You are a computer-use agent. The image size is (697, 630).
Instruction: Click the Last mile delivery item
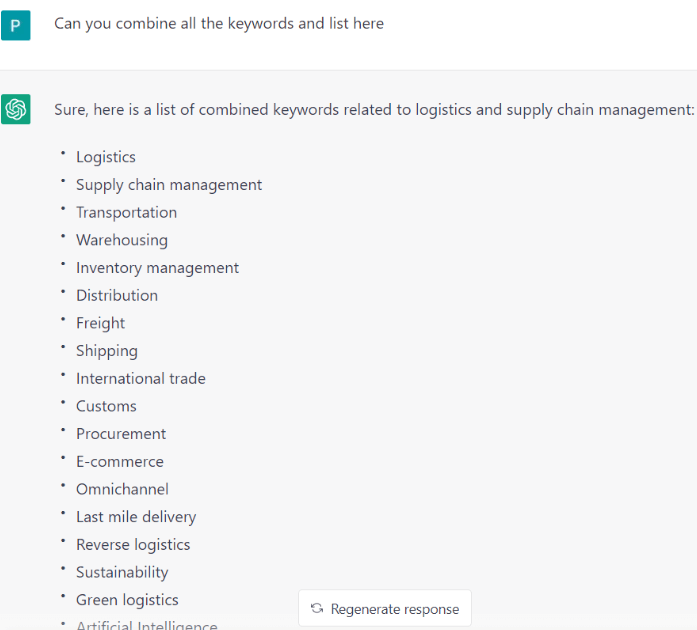(x=136, y=517)
